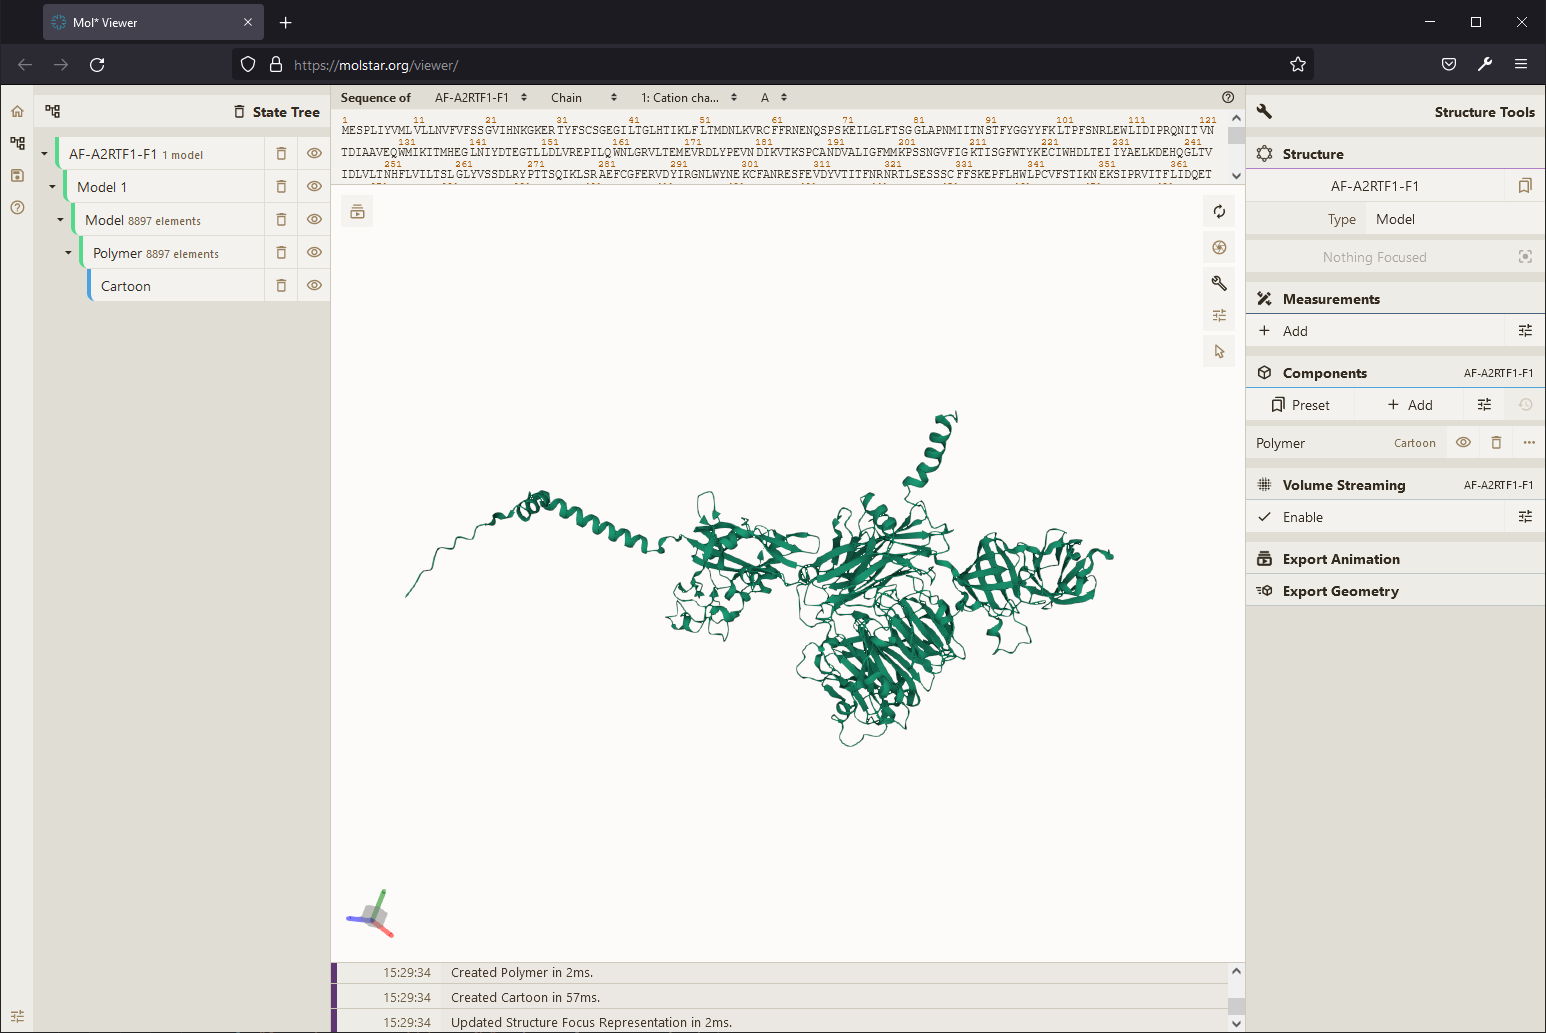Expand the Export Animation section
The image size is (1546, 1033).
pyautogui.click(x=1340, y=558)
